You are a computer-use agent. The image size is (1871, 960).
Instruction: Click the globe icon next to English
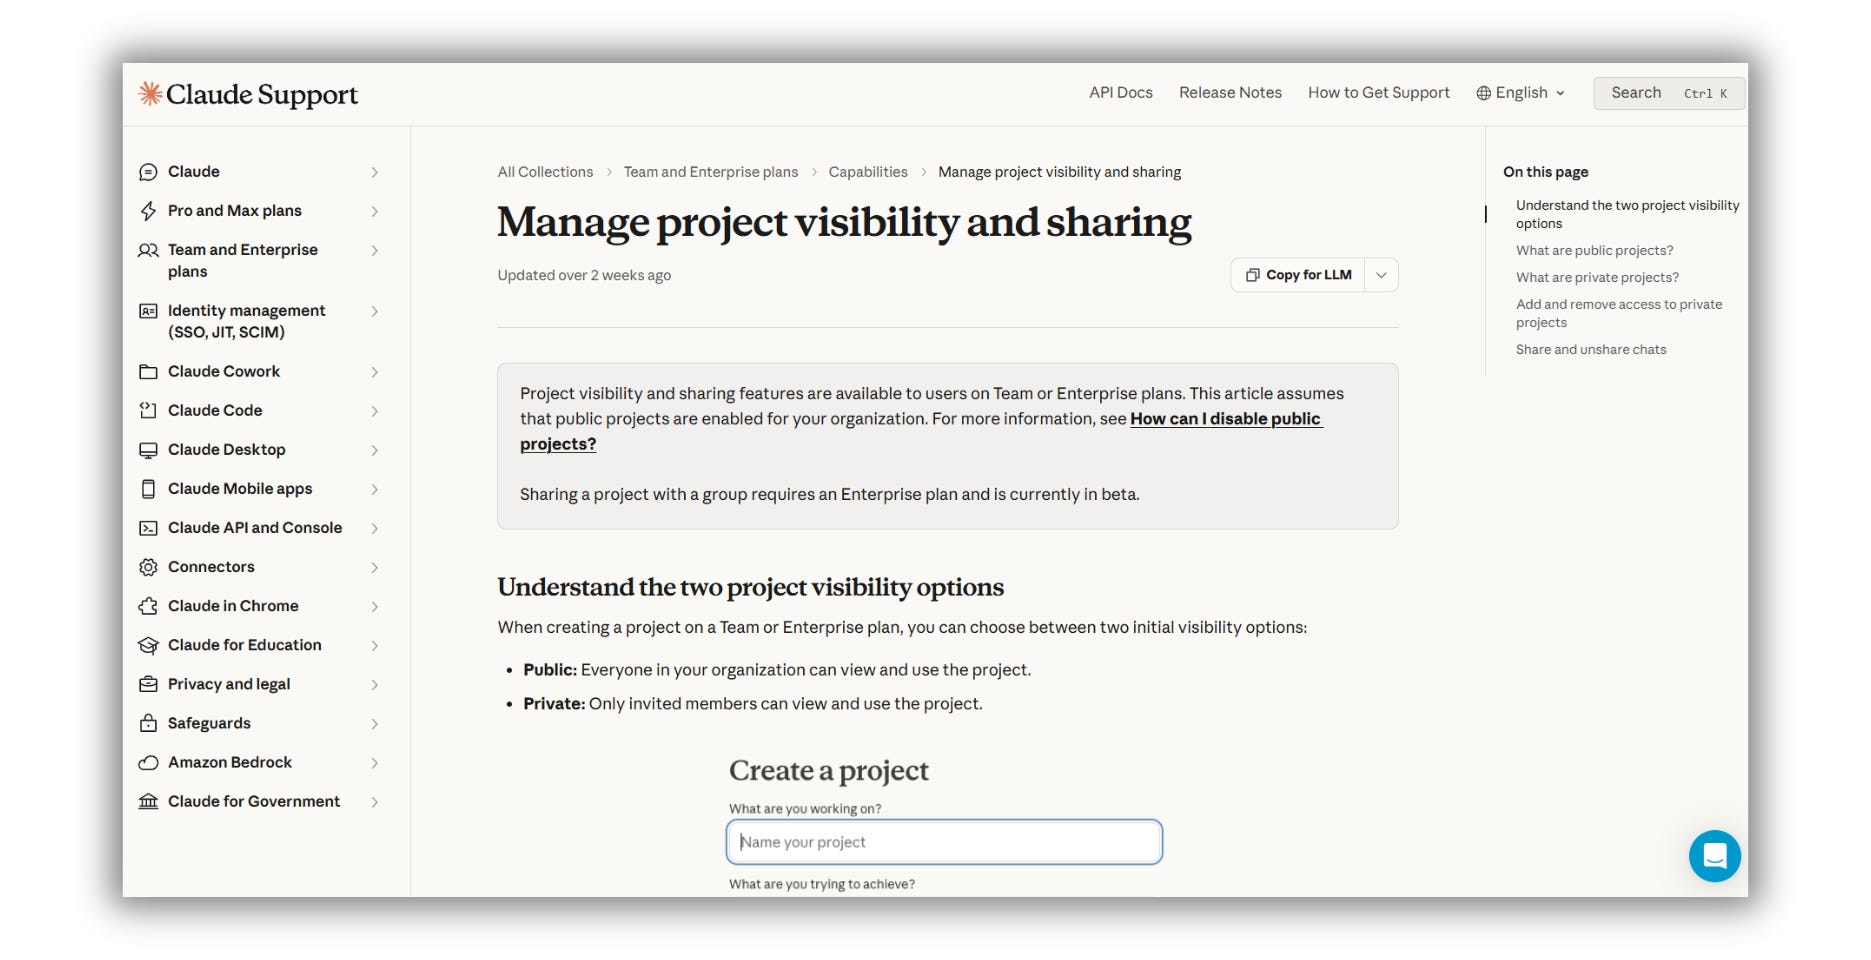click(1483, 93)
